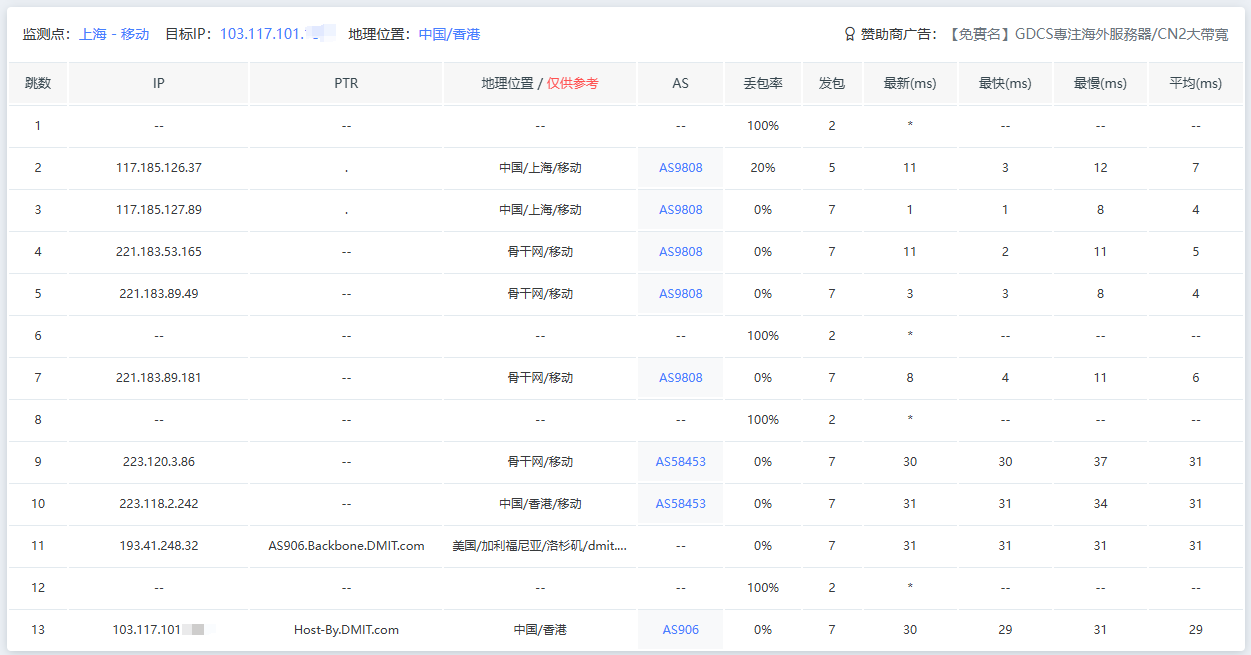Select IP address 117.185.127.89
Screen dimensions: 1251x655
click(159, 210)
